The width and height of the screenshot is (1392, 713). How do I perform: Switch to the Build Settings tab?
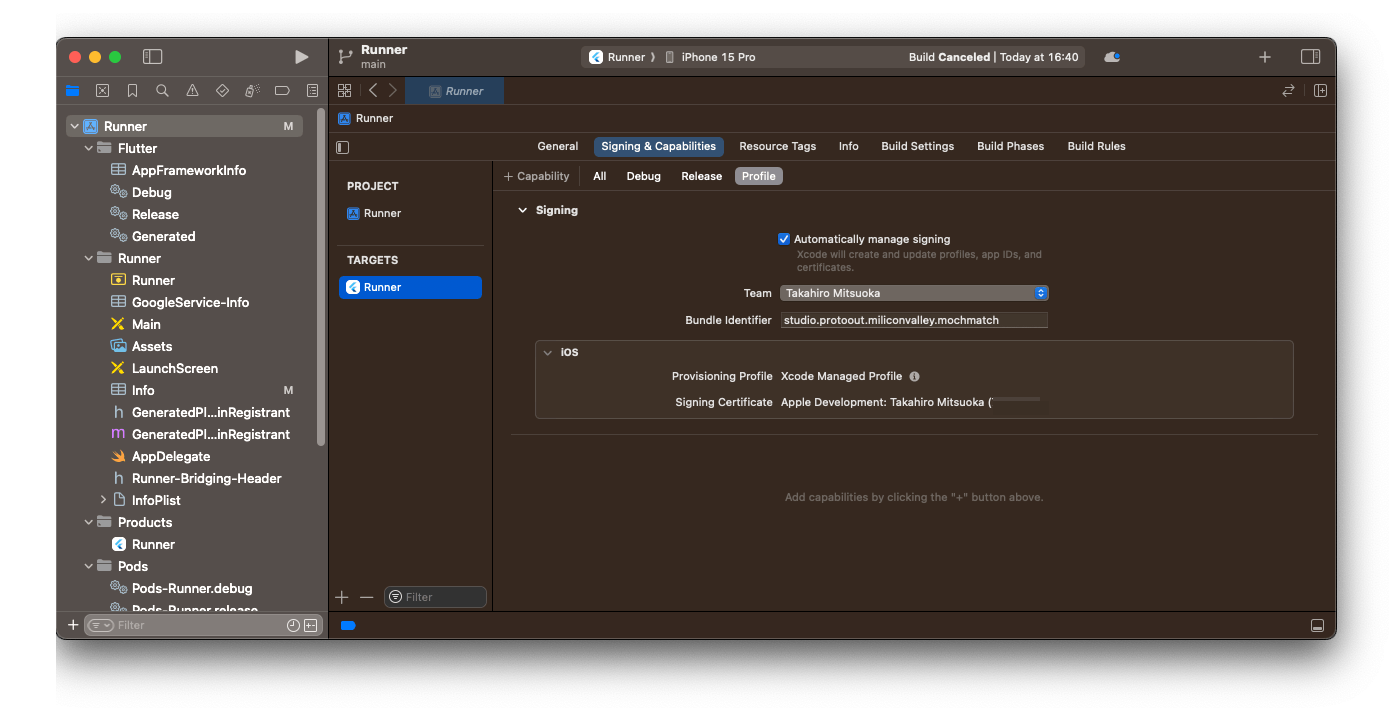917,146
